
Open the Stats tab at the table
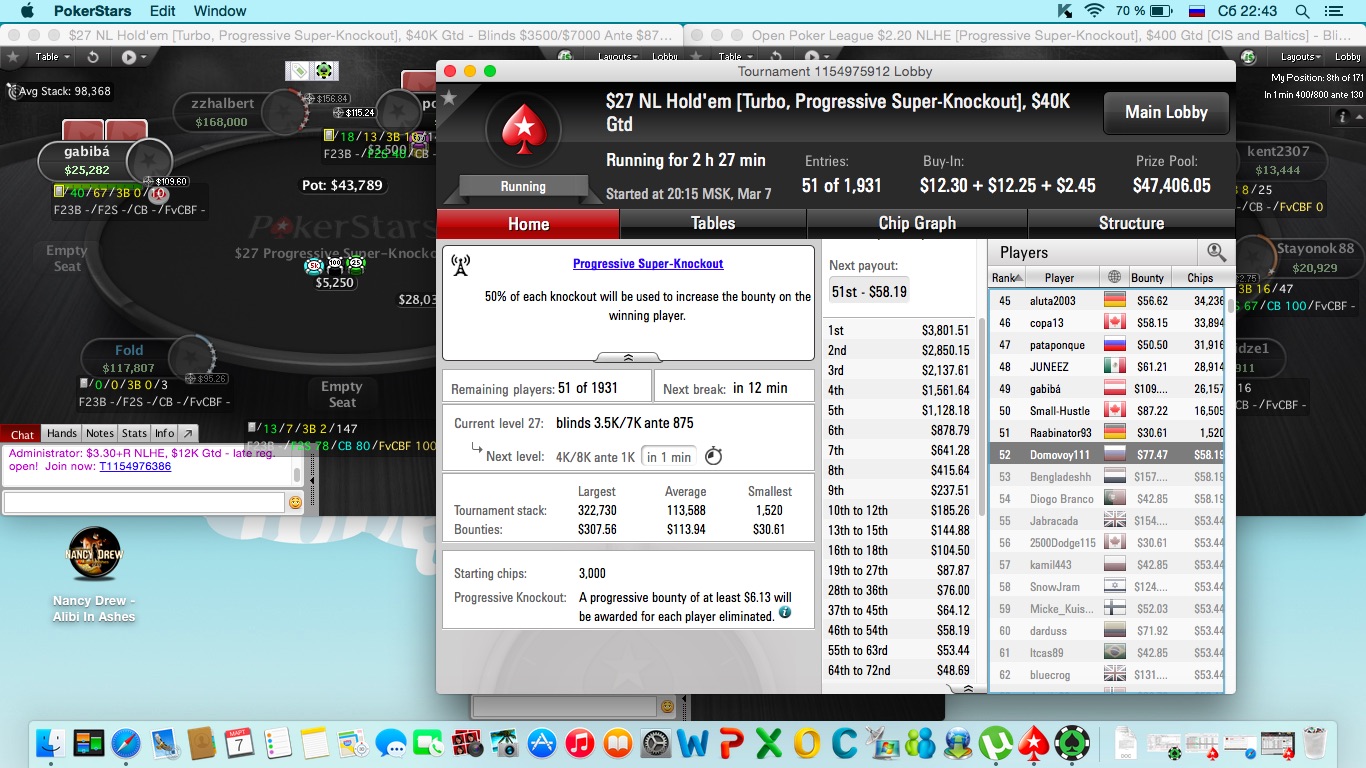tap(134, 434)
